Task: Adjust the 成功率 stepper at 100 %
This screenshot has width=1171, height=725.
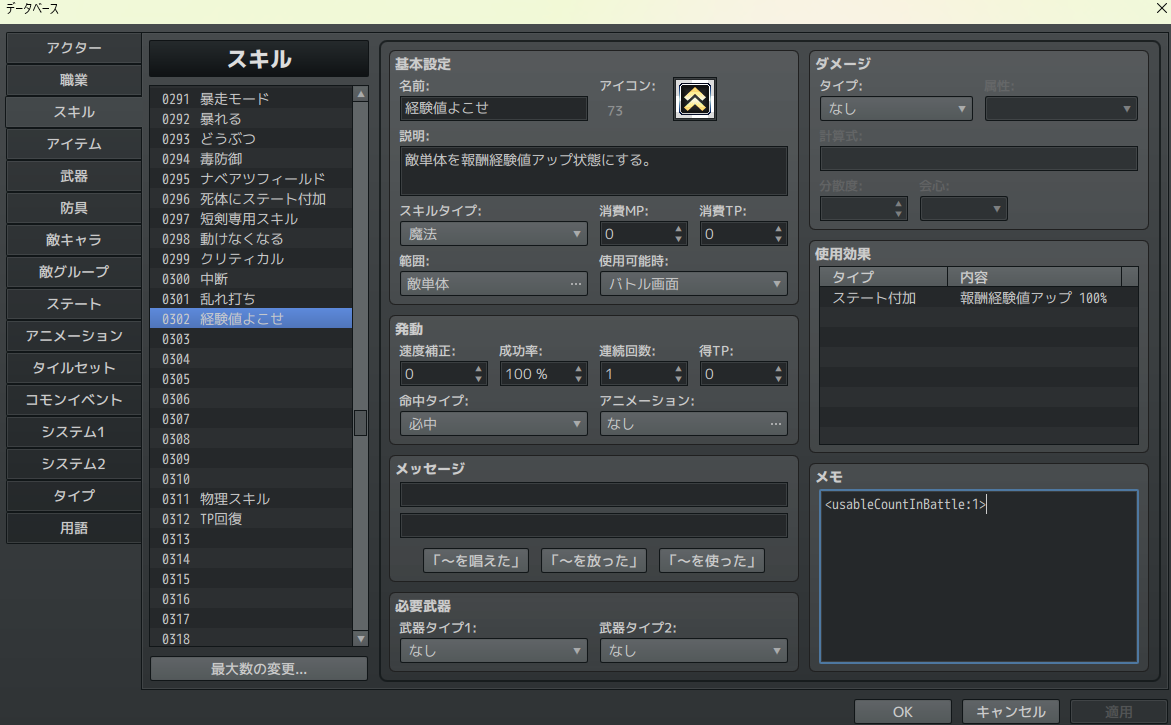Action: 579,373
